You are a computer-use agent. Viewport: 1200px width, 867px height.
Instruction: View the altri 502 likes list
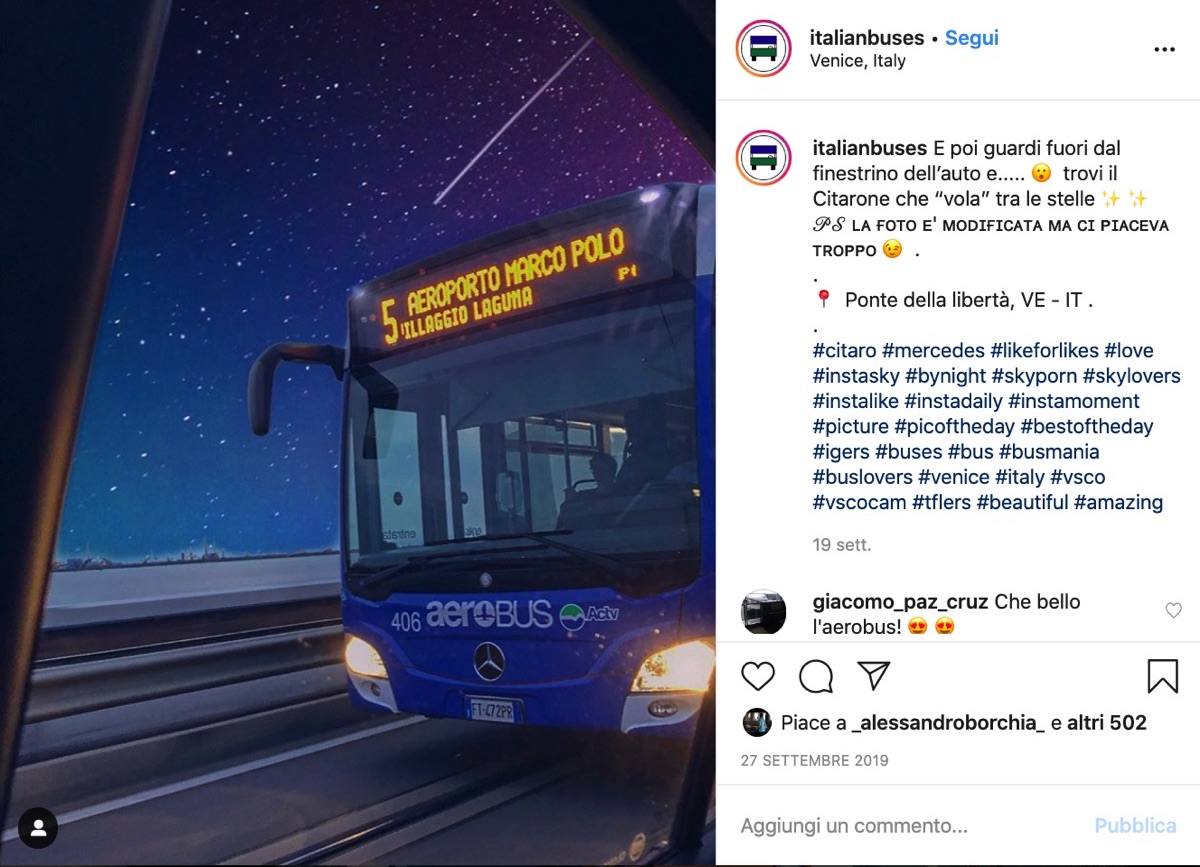click(1107, 722)
